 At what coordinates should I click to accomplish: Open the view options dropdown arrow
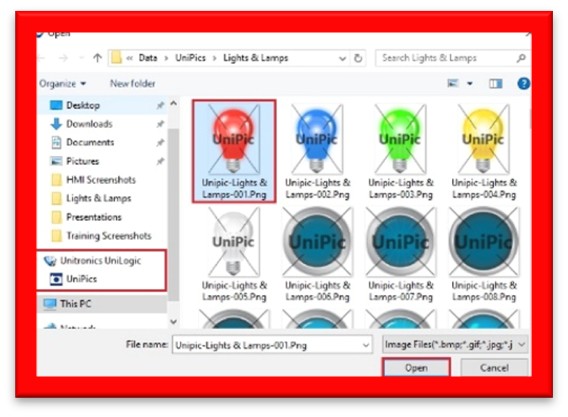[x=470, y=84]
